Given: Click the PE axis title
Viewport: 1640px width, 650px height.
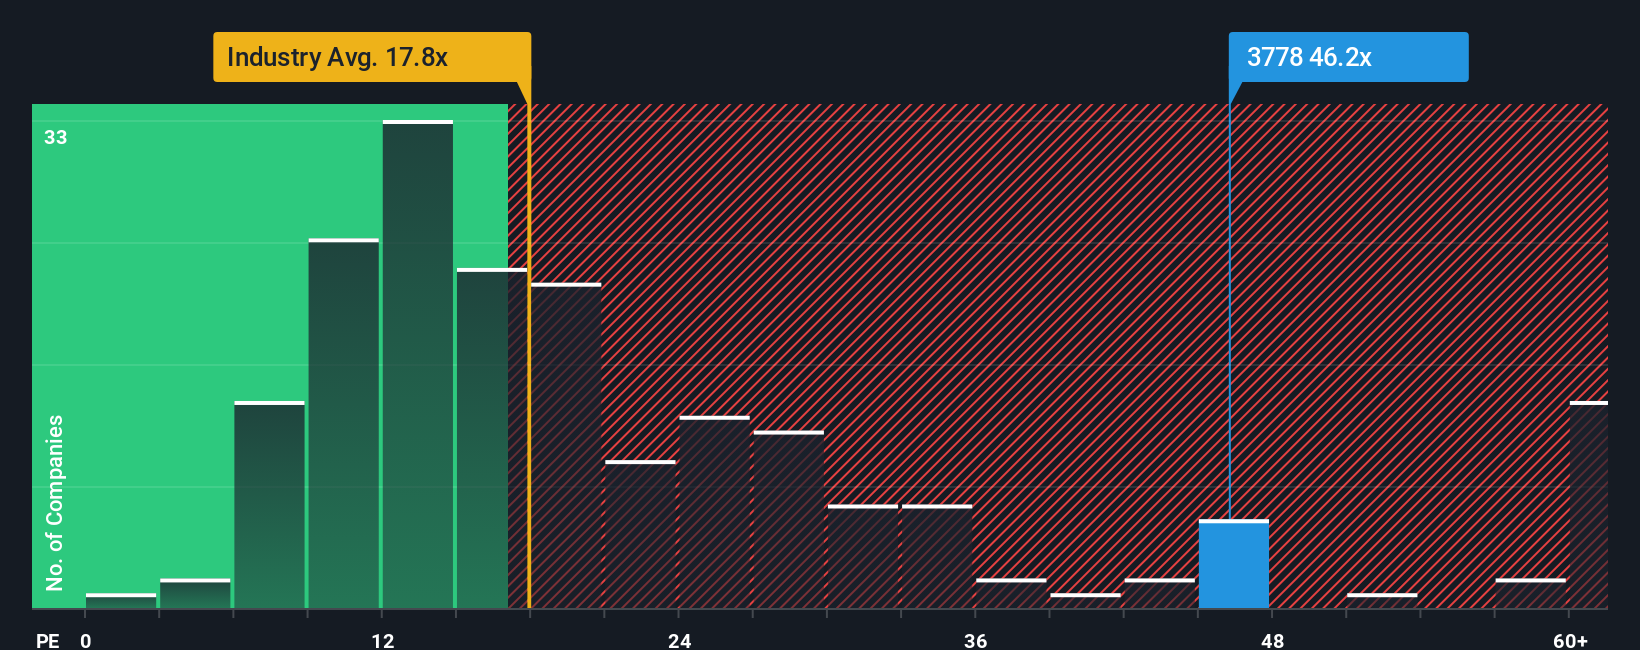Looking at the screenshot, I should tap(47, 640).
